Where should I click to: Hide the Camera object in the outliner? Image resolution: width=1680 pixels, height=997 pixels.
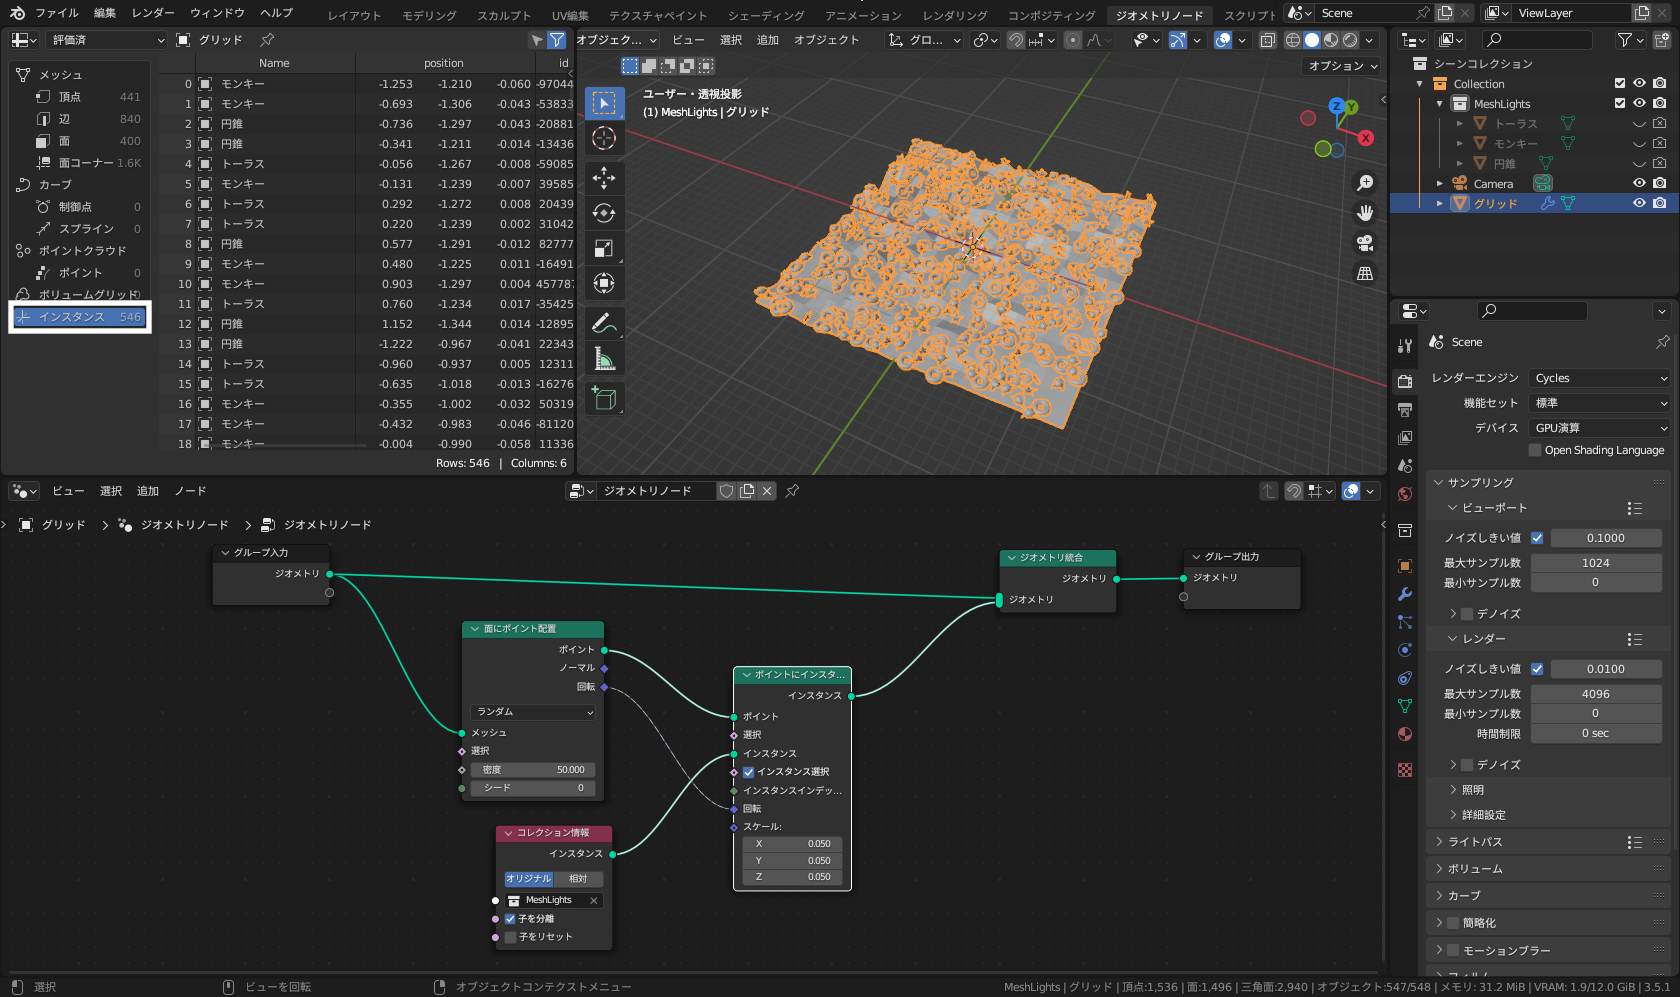[x=1639, y=183]
